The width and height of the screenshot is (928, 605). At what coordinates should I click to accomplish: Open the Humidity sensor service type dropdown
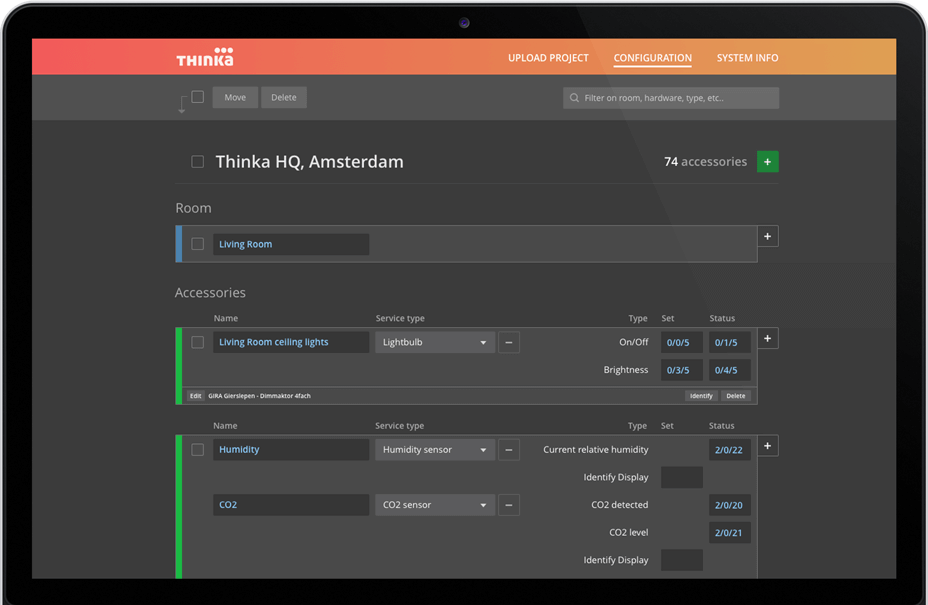[x=435, y=450]
